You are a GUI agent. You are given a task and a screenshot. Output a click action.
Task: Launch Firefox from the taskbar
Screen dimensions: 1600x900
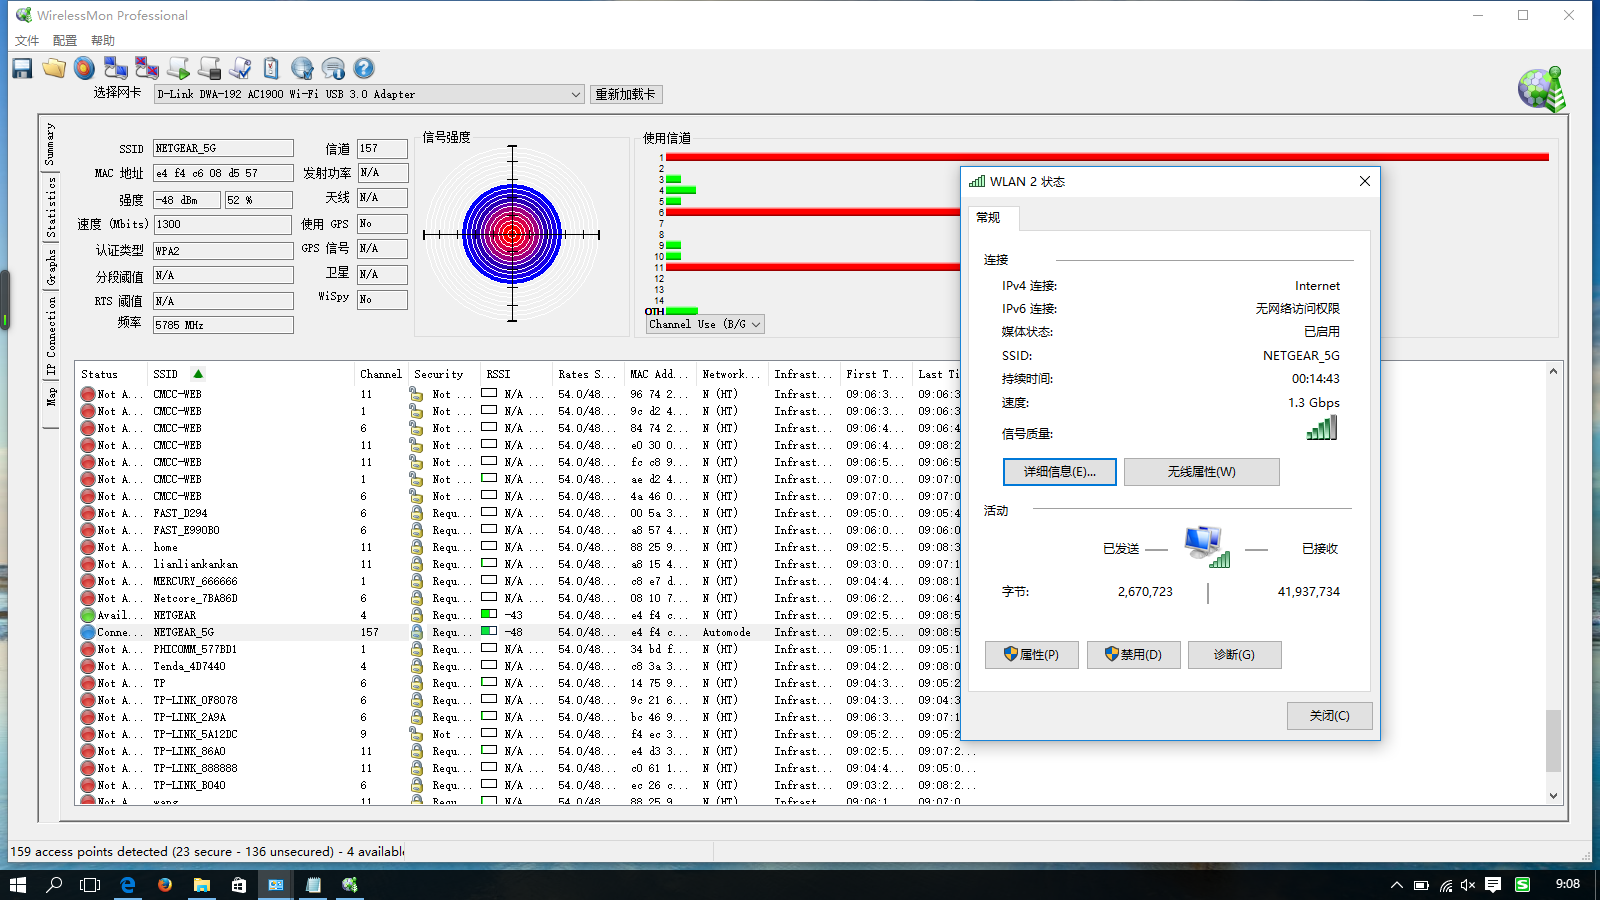[x=165, y=885]
